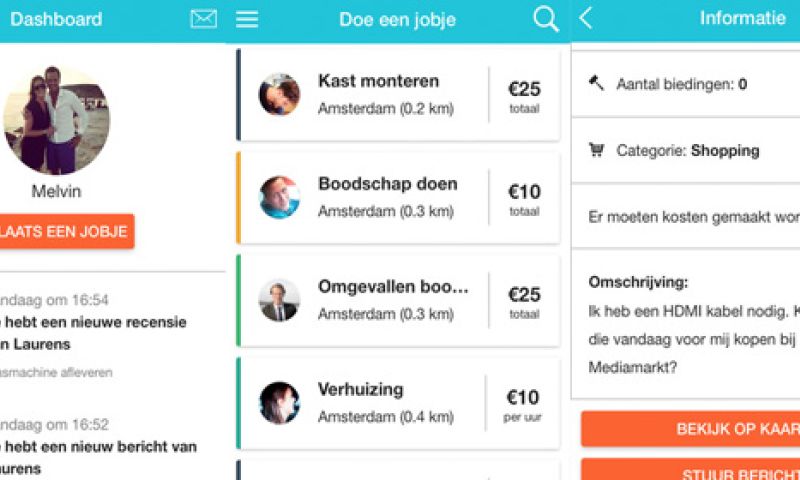Click the Dashboard header title
The height and width of the screenshot is (480, 800).
point(56,19)
